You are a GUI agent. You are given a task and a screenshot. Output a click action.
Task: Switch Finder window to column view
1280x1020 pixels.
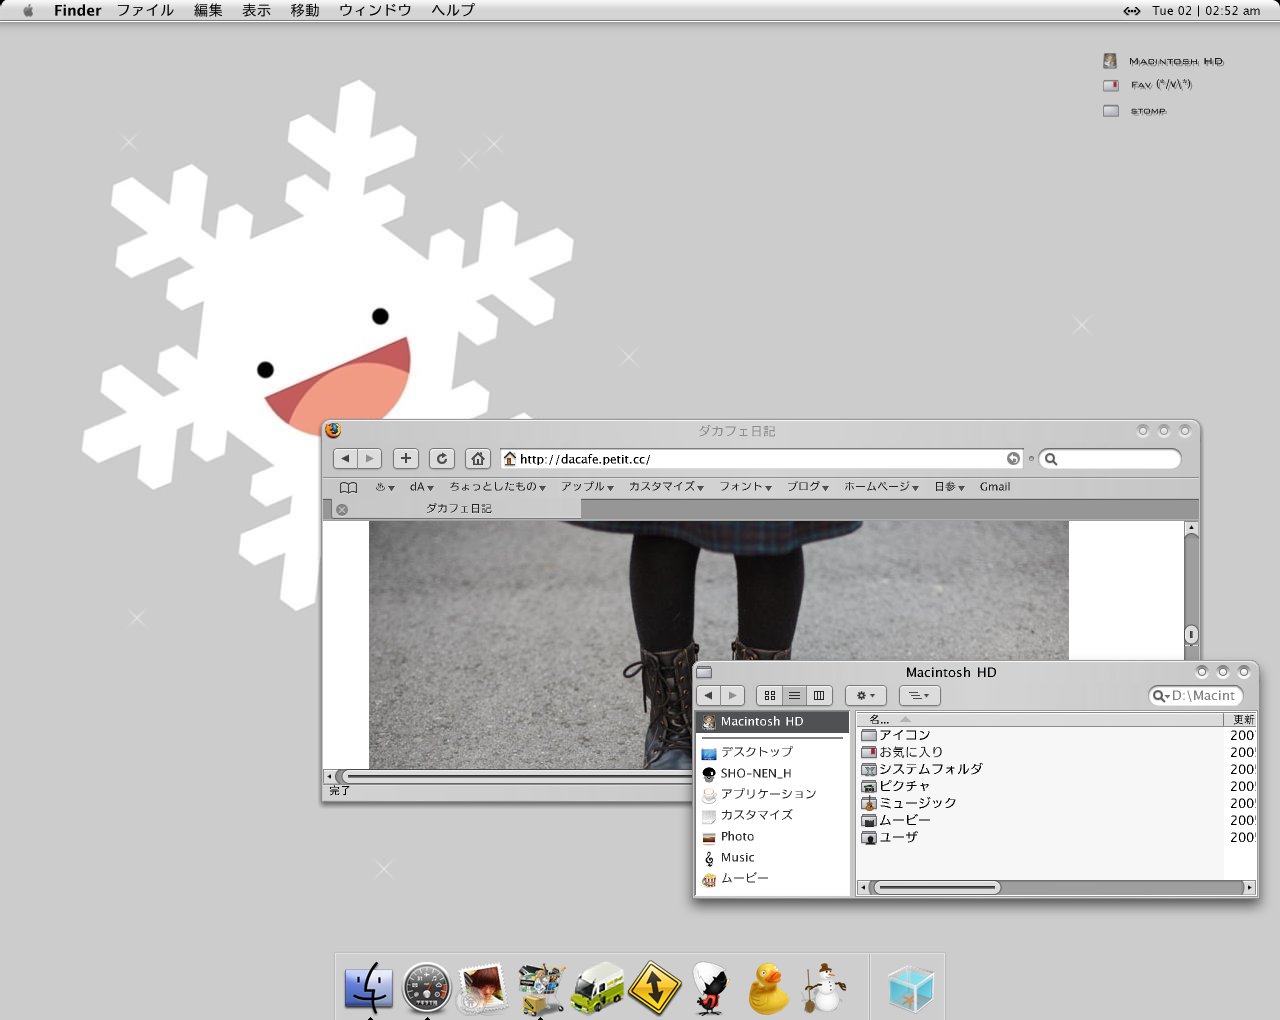(819, 695)
